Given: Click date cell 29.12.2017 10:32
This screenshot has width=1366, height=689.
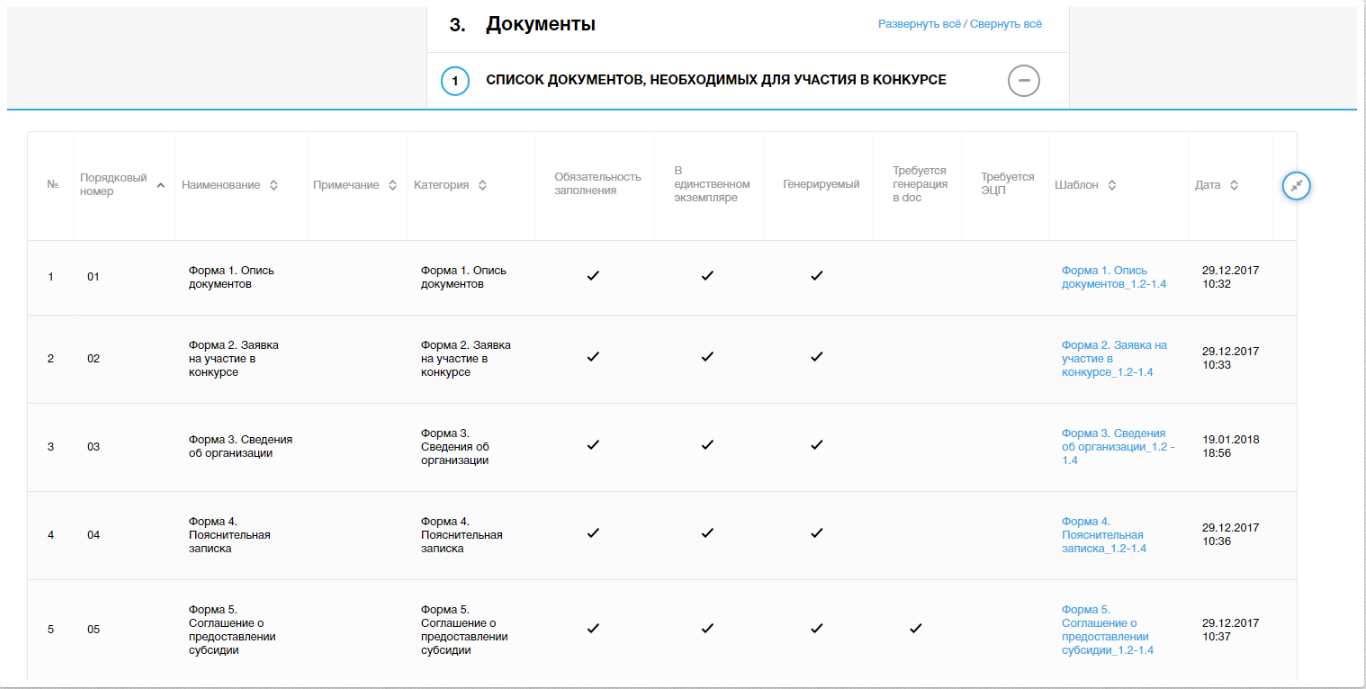Looking at the screenshot, I should 1230,277.
